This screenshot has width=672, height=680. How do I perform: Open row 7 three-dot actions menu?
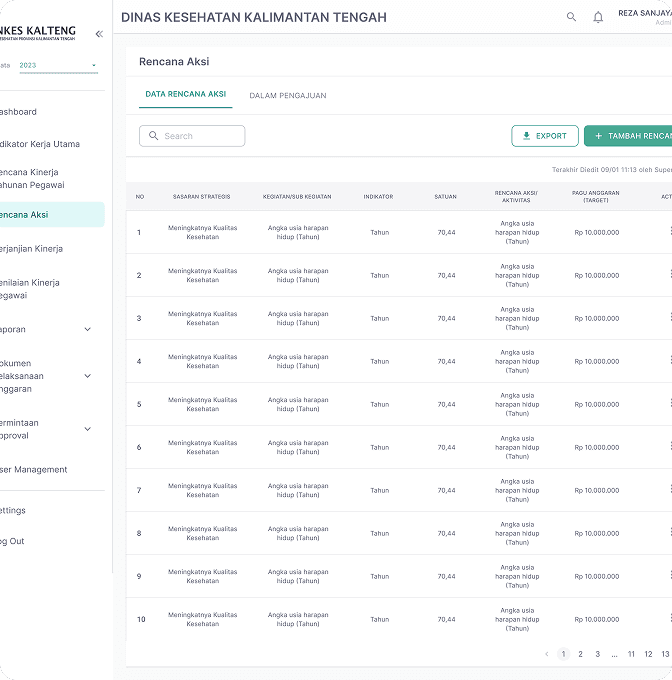coord(670,489)
